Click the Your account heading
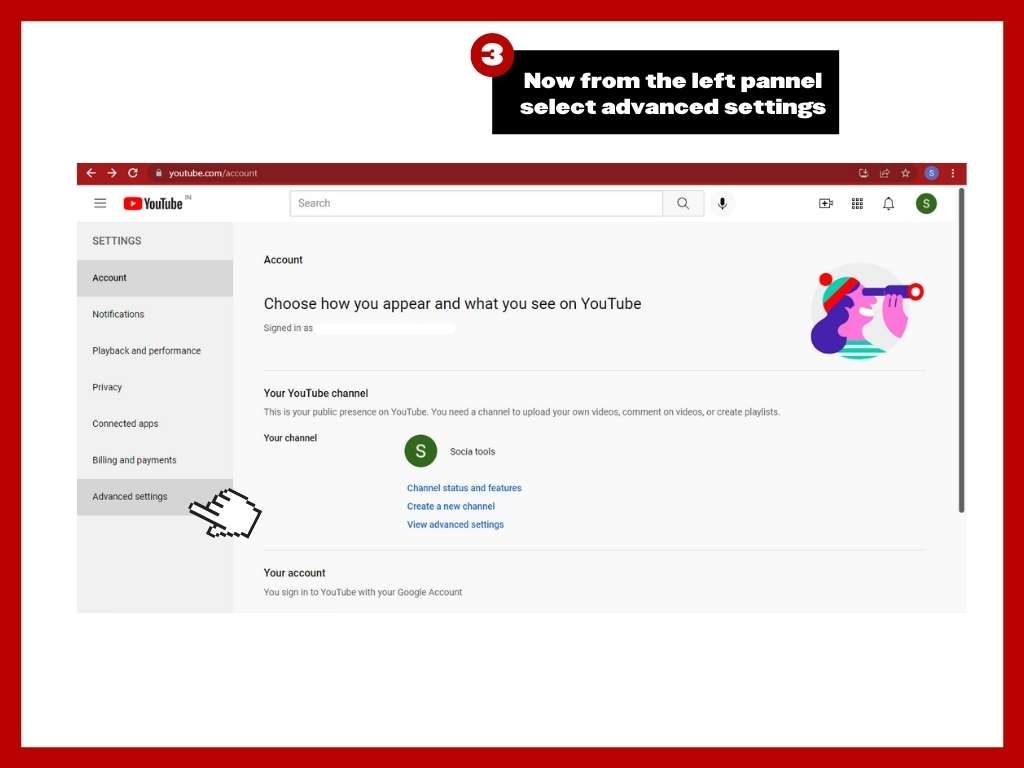This screenshot has height=768, width=1024. [x=295, y=573]
